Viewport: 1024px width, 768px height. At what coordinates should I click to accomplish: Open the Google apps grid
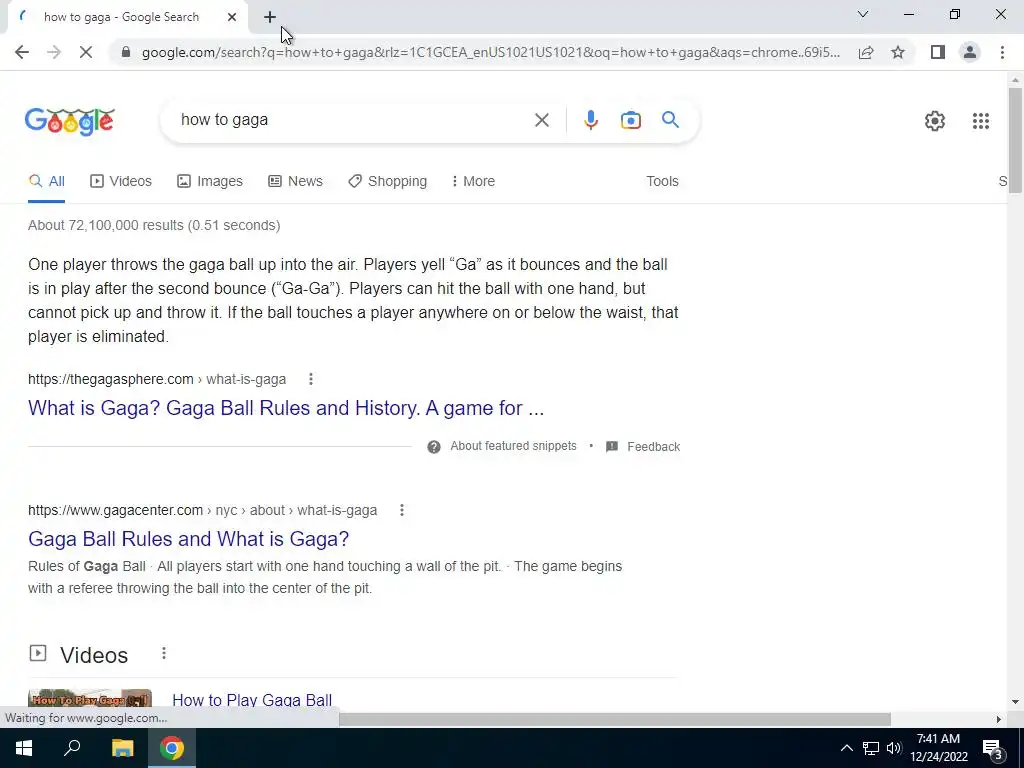pos(980,121)
